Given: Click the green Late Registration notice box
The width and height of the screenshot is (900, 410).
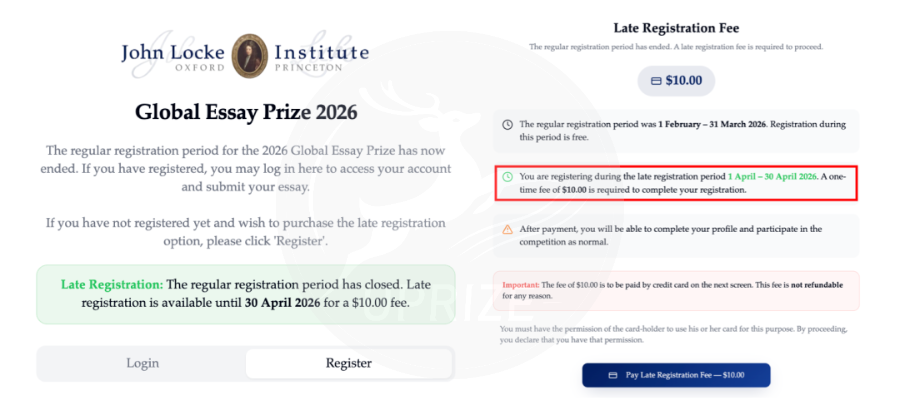Looking at the screenshot, I should (246, 294).
